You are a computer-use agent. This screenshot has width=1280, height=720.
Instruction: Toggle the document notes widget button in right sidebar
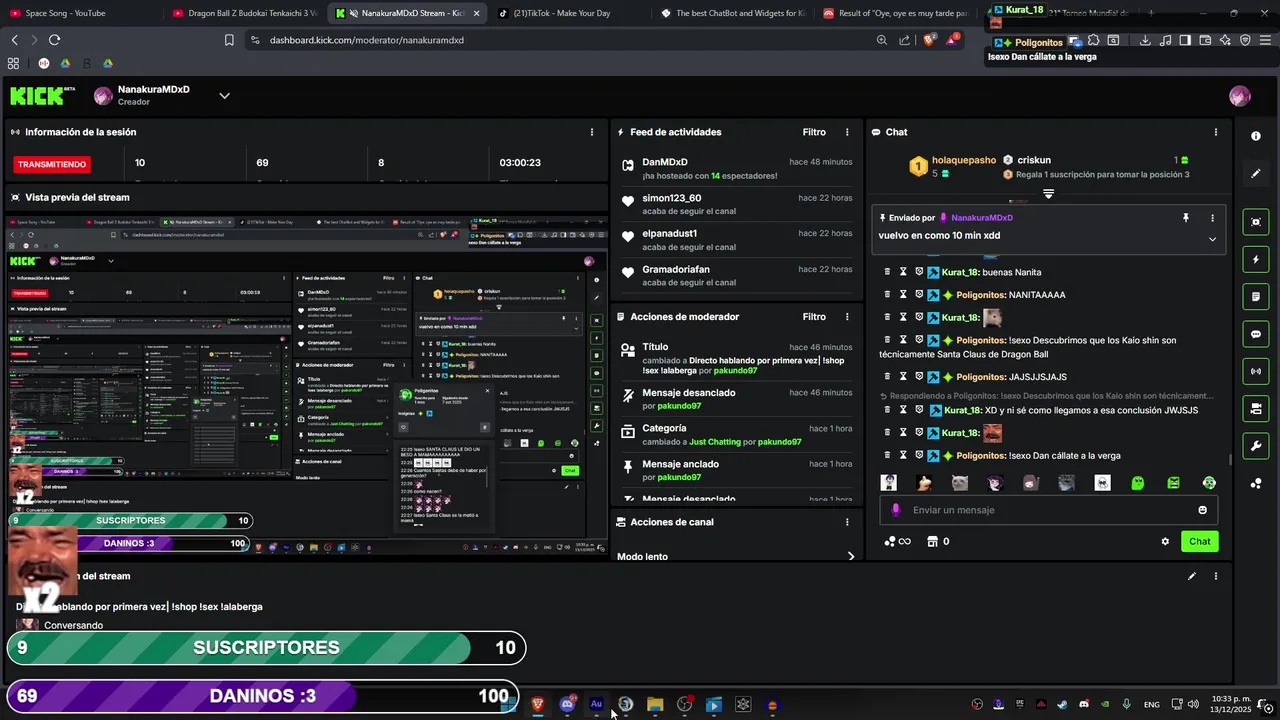pos(1255,297)
